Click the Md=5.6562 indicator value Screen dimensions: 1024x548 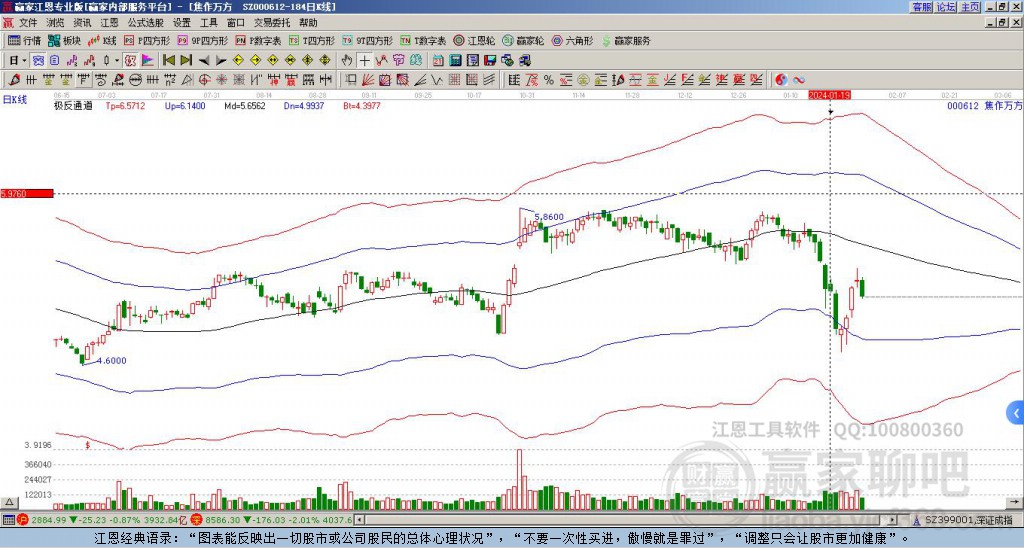pyautogui.click(x=245, y=106)
